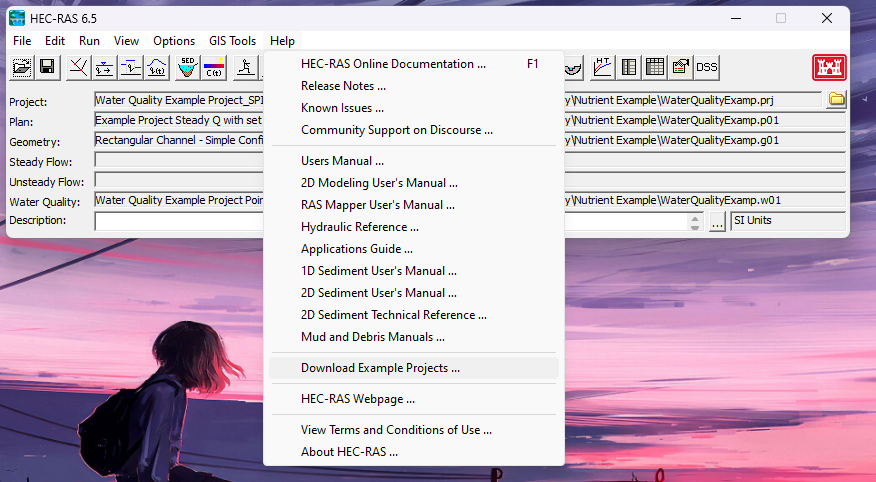
Task: Open the Geometric Data editor icon
Action: coord(78,68)
